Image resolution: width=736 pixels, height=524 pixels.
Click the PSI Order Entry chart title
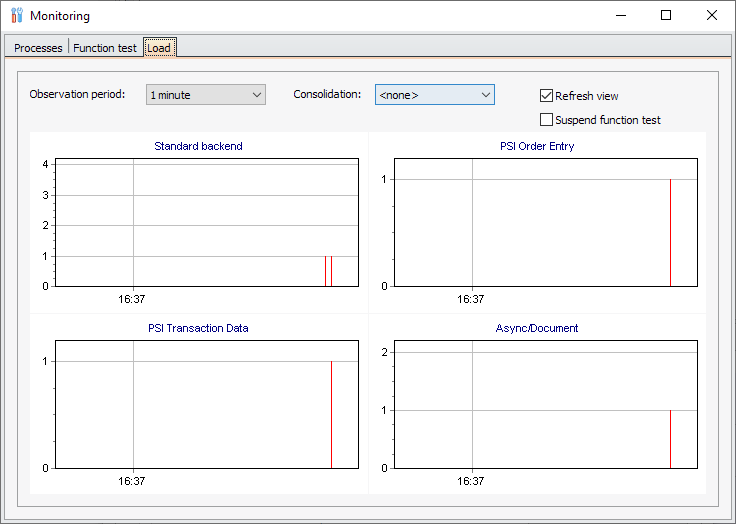tap(537, 146)
